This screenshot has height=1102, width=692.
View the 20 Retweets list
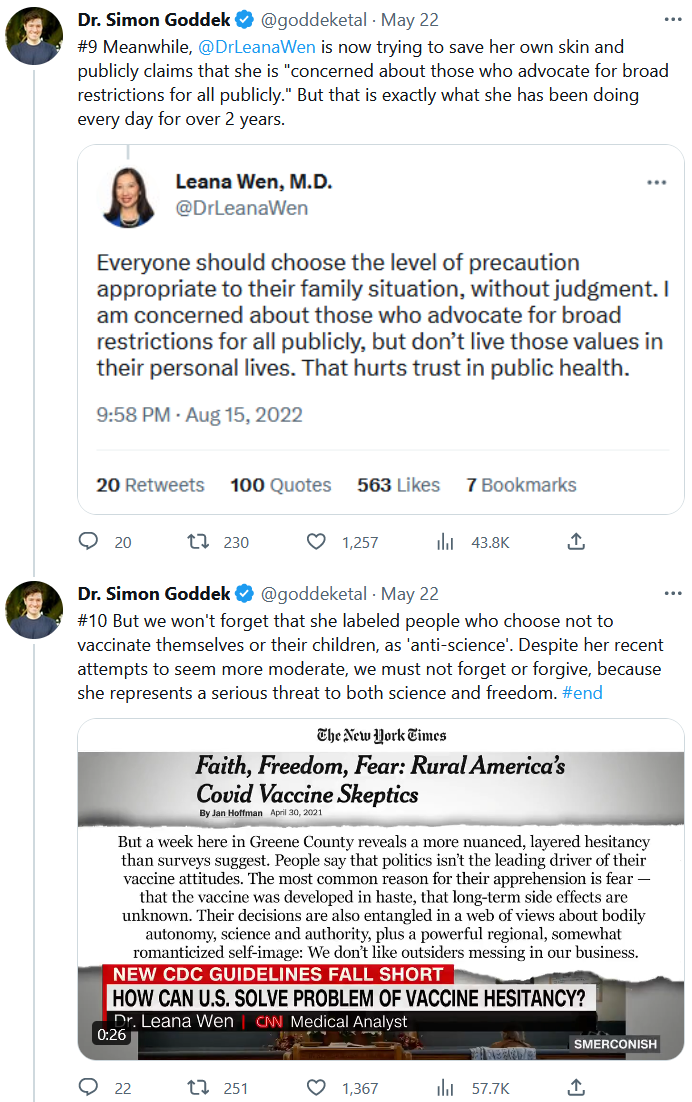coord(150,485)
